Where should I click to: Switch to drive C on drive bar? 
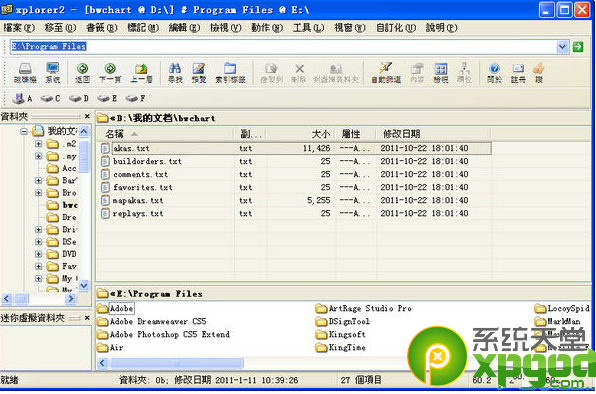click(x=51, y=98)
